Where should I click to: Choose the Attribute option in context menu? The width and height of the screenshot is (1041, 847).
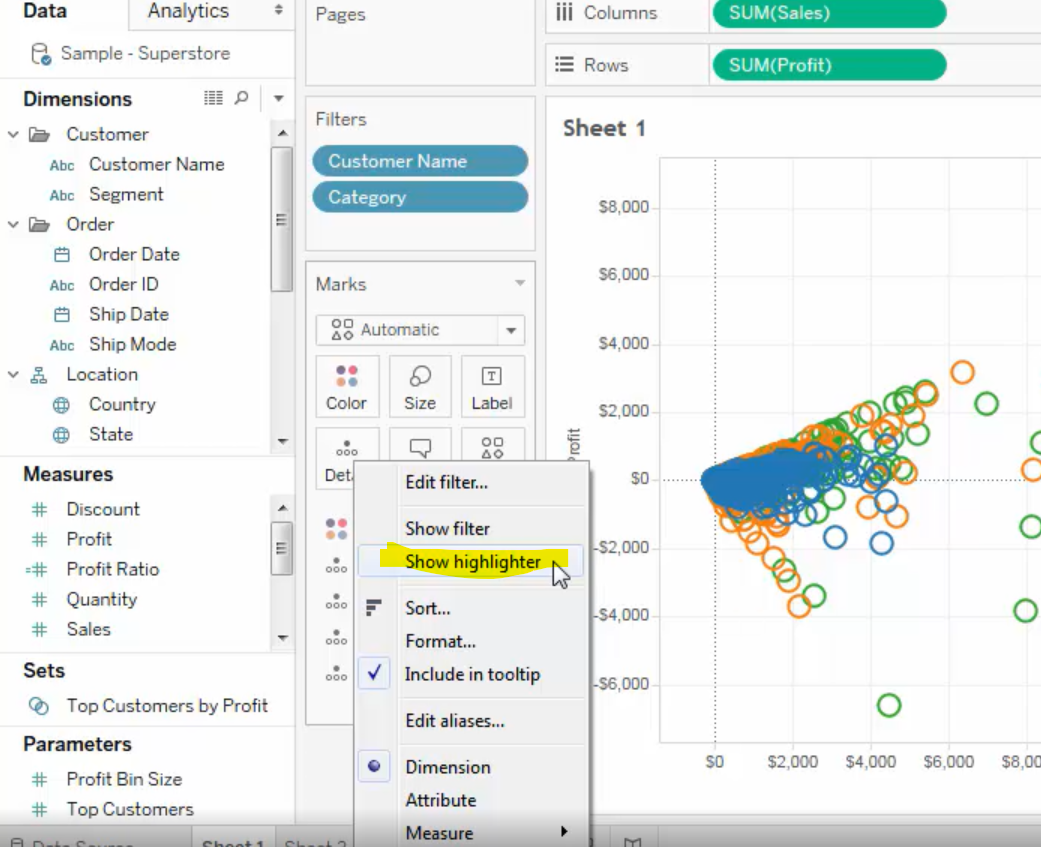441,800
